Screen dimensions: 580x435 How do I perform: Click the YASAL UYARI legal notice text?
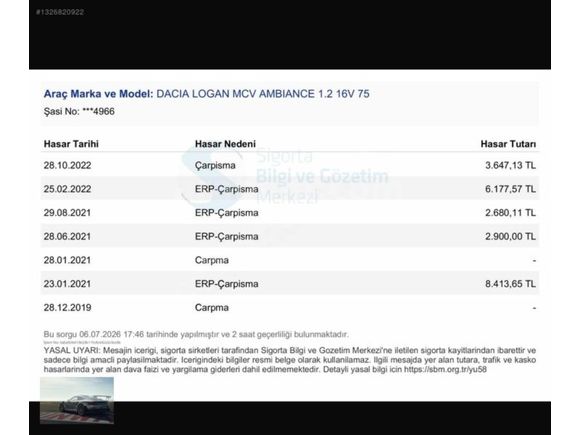[290, 360]
